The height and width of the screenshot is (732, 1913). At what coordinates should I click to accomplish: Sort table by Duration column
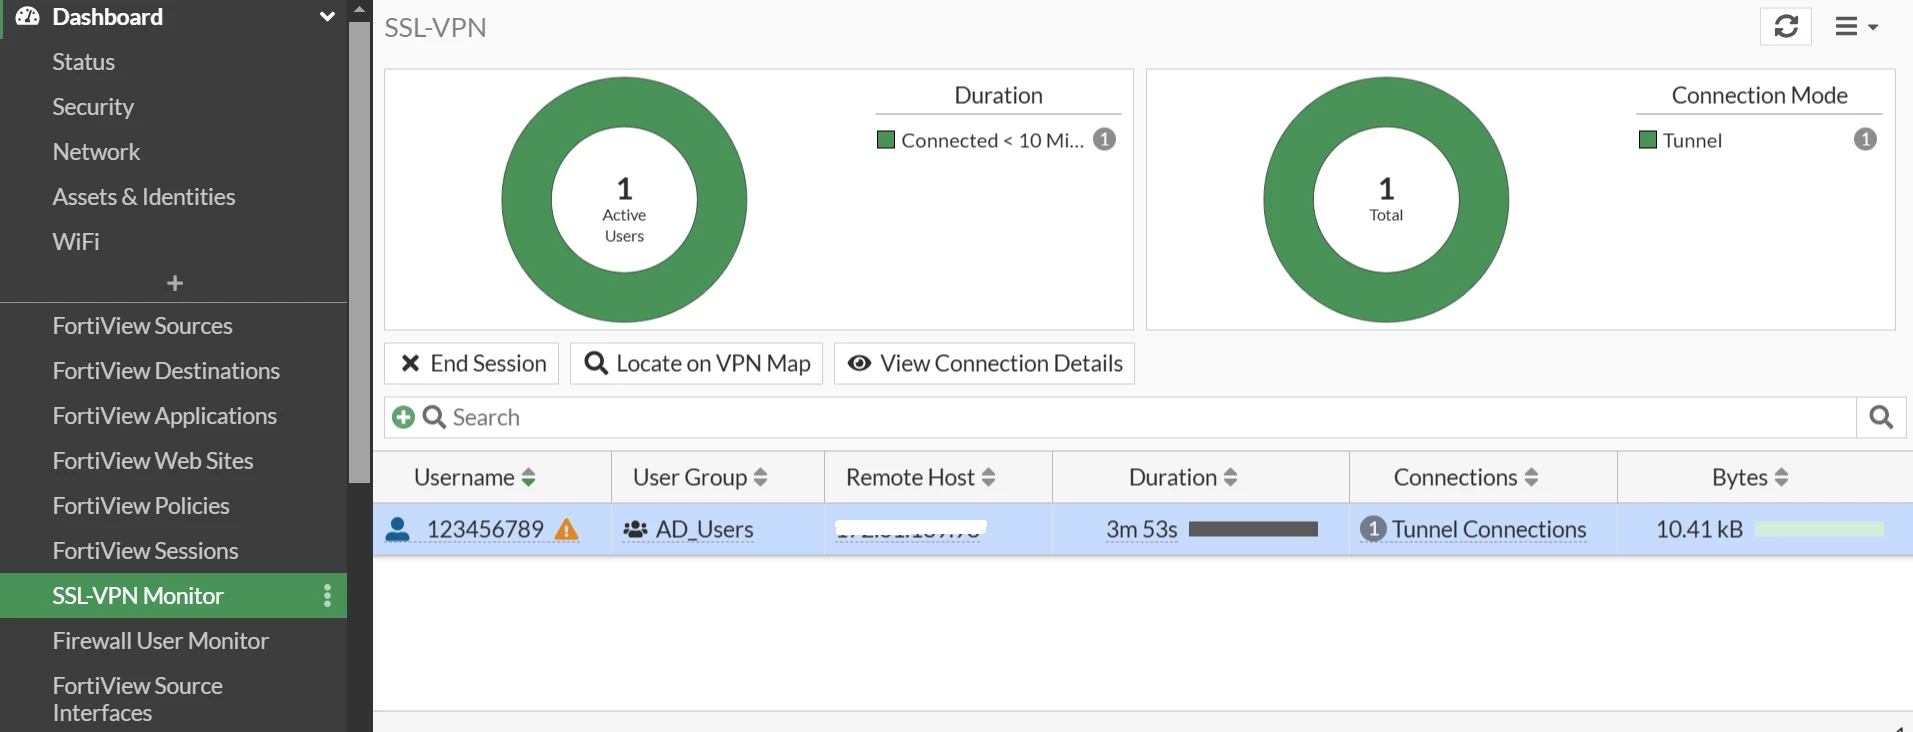click(x=1183, y=477)
